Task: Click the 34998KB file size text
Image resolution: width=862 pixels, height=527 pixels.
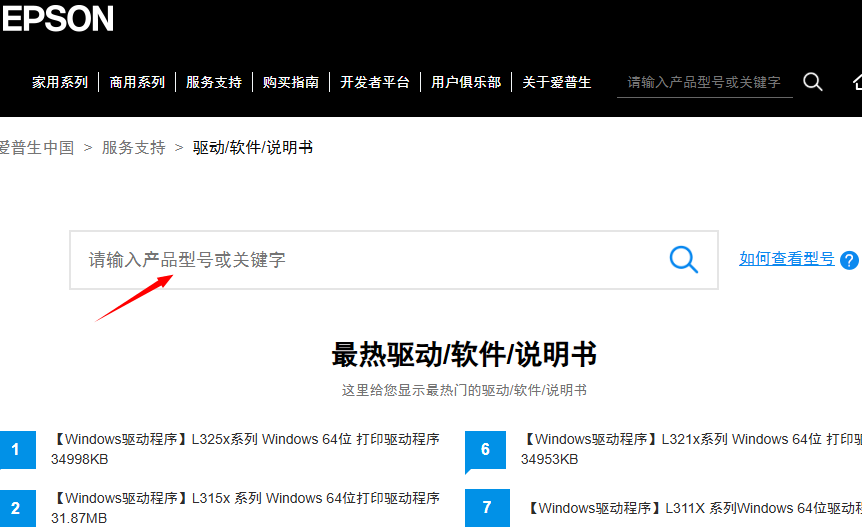Action: pos(80,459)
